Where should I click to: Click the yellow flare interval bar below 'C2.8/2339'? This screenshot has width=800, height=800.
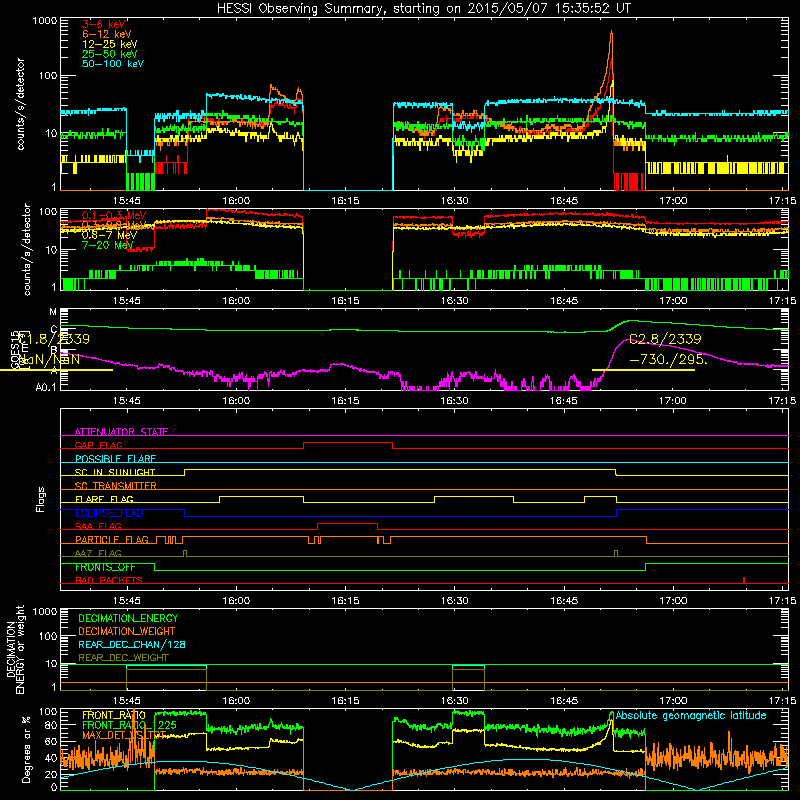pos(643,369)
